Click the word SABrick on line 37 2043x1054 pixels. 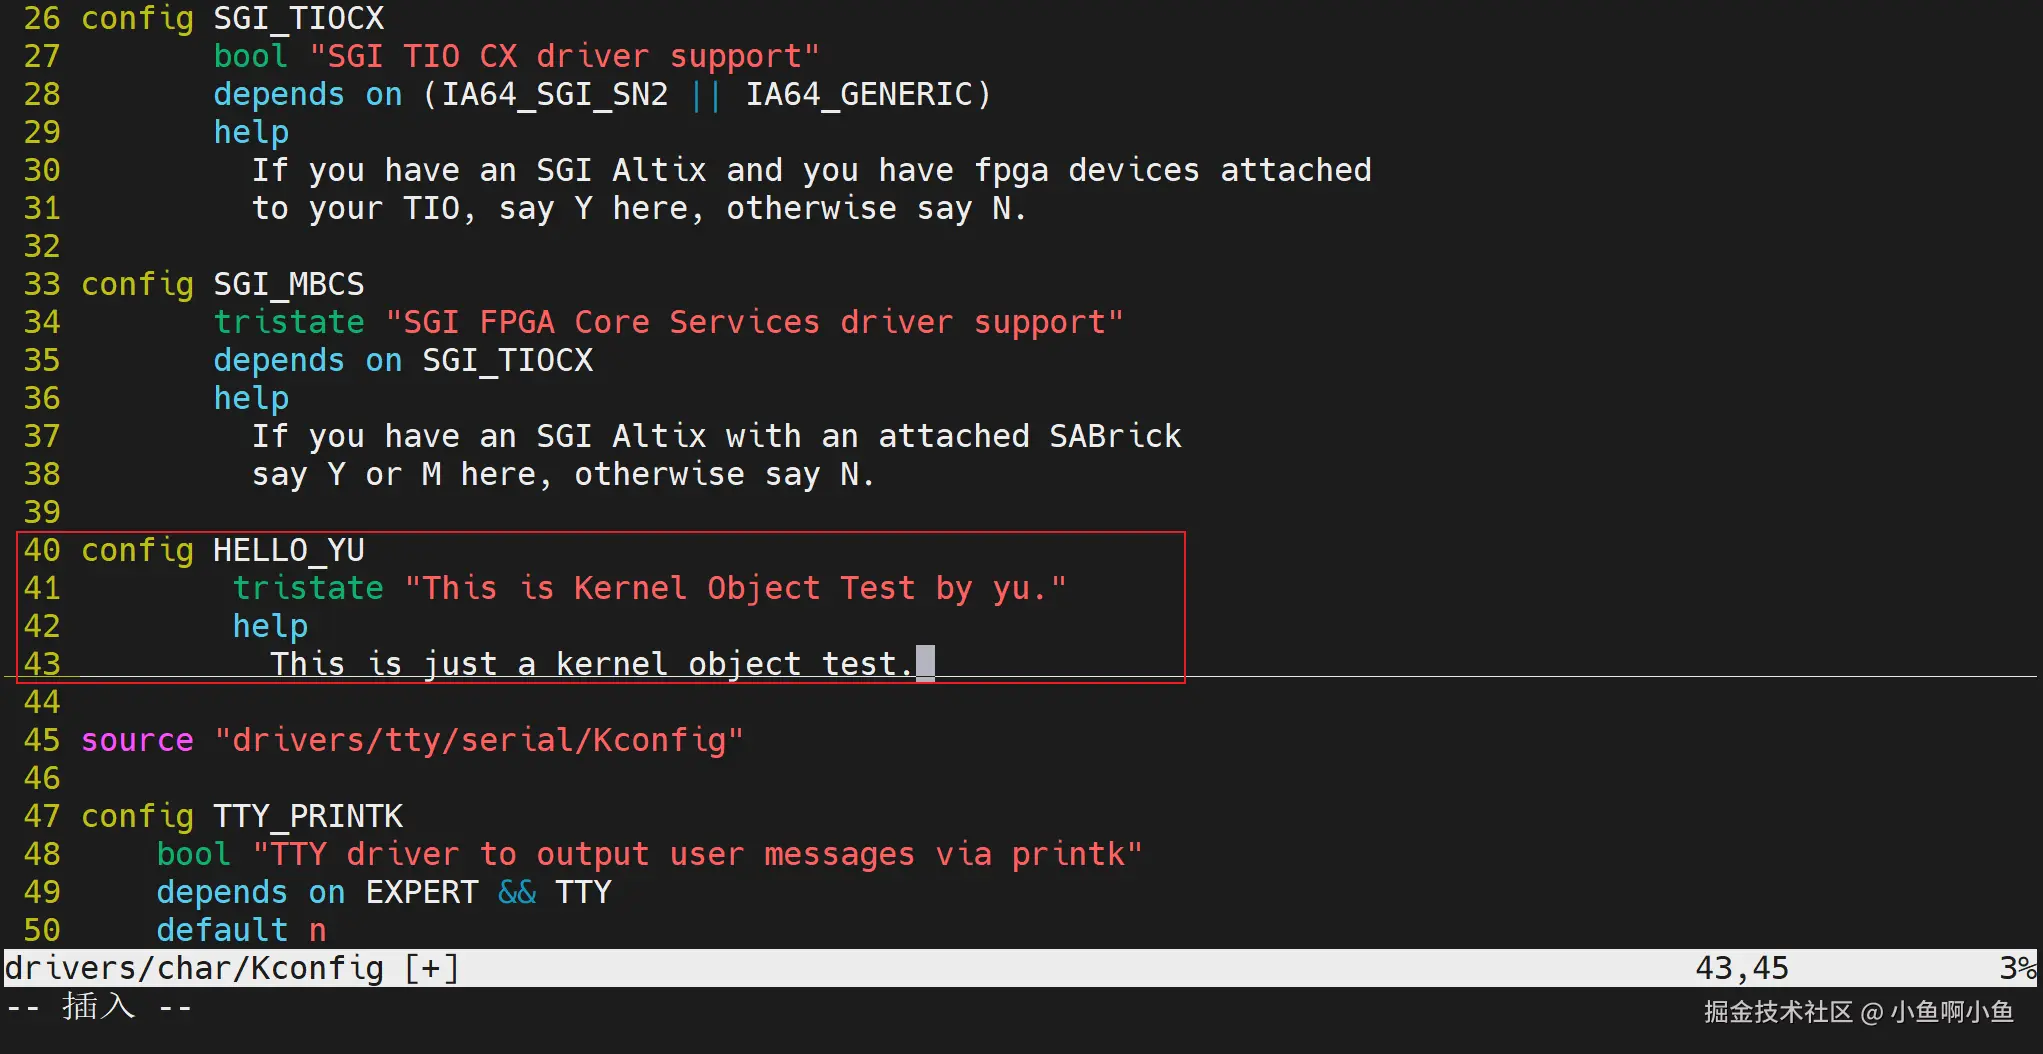[x=1115, y=436]
